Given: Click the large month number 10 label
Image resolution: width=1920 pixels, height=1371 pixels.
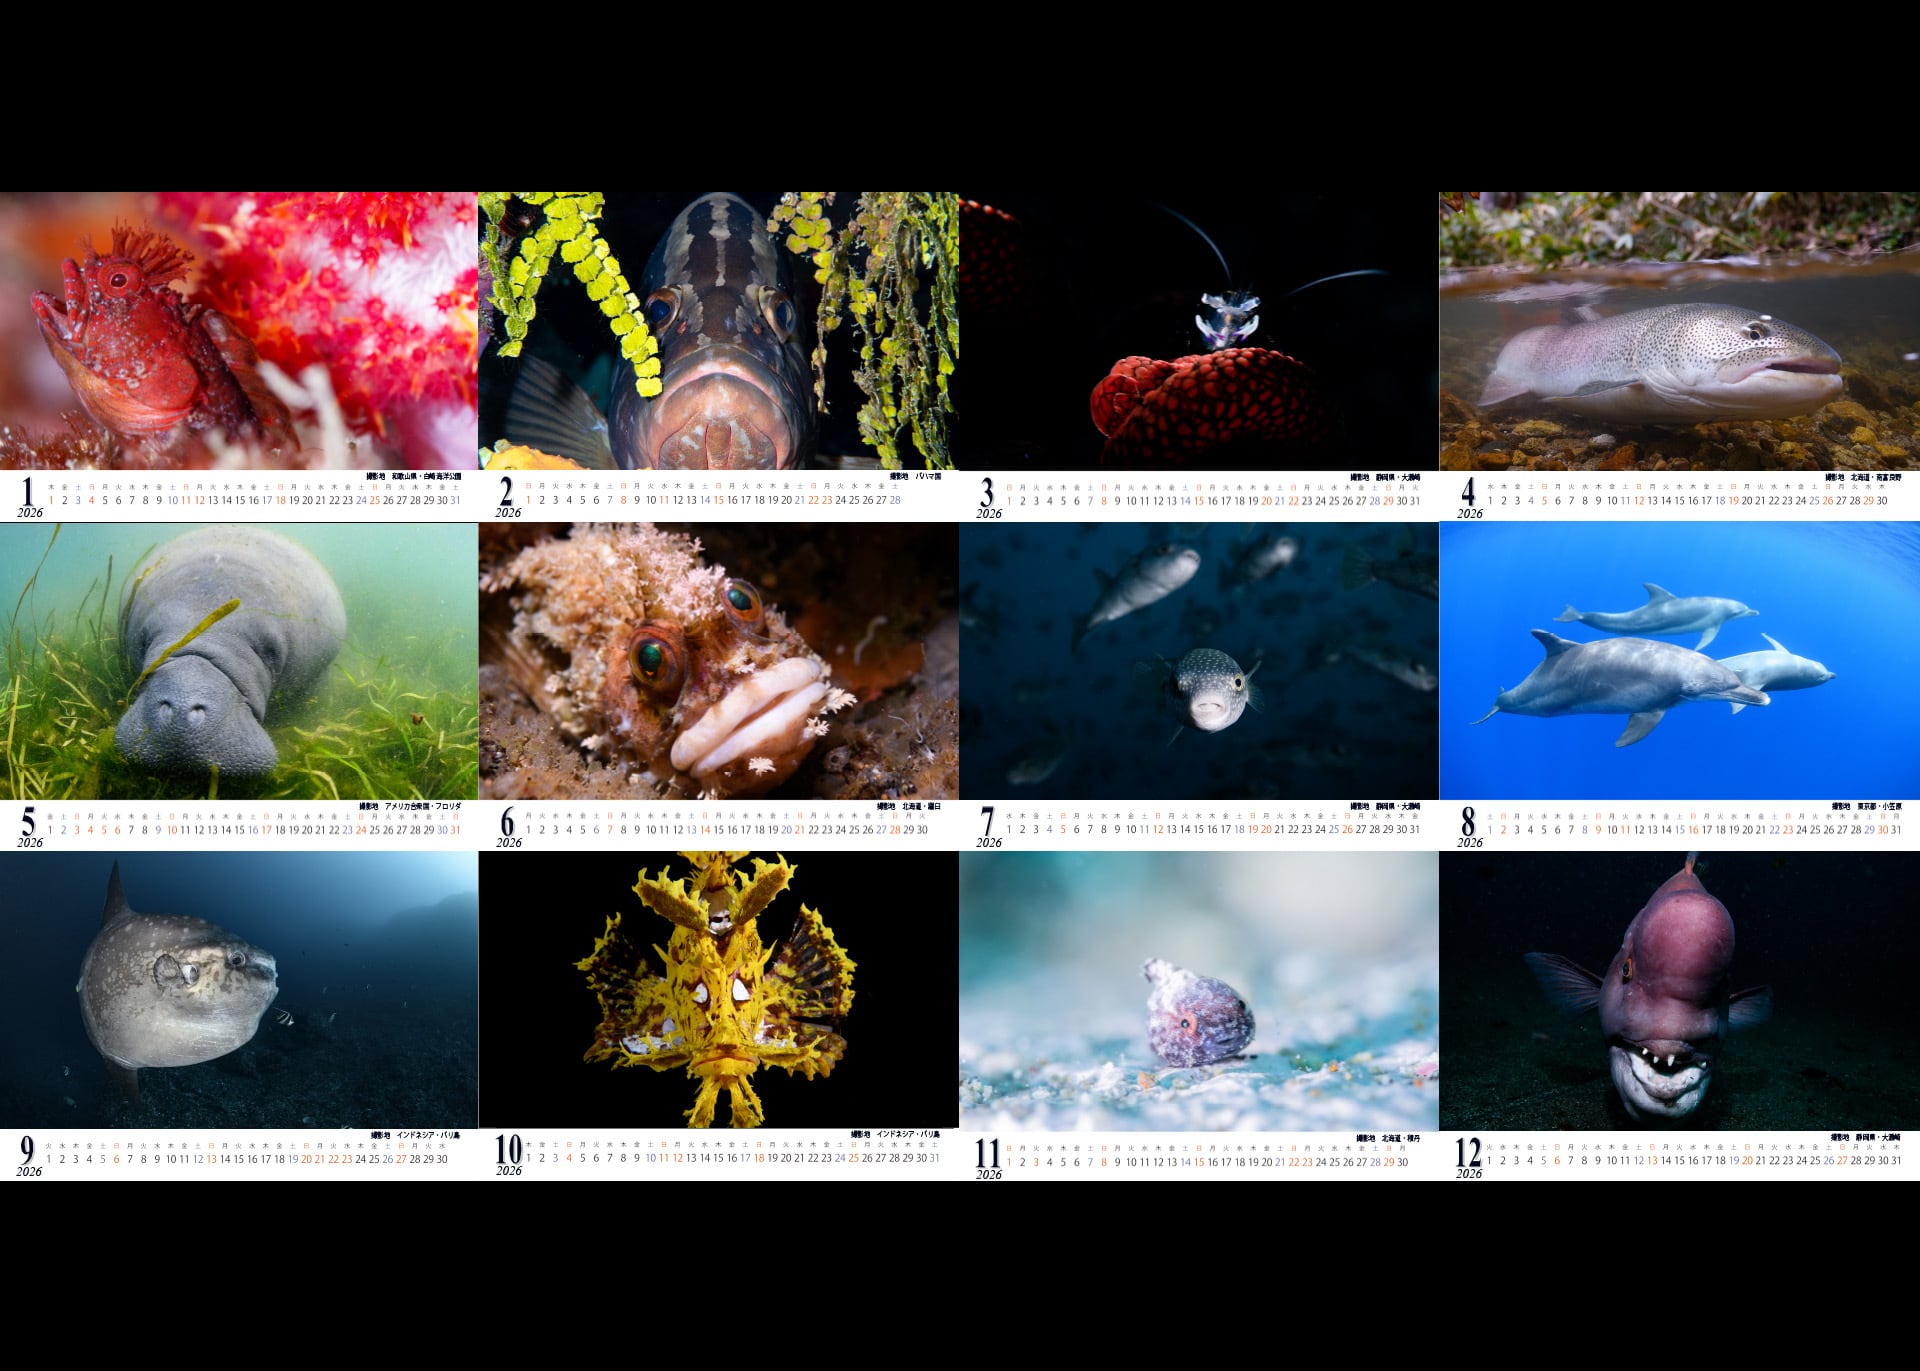Looking at the screenshot, I should pyautogui.click(x=508, y=1149).
